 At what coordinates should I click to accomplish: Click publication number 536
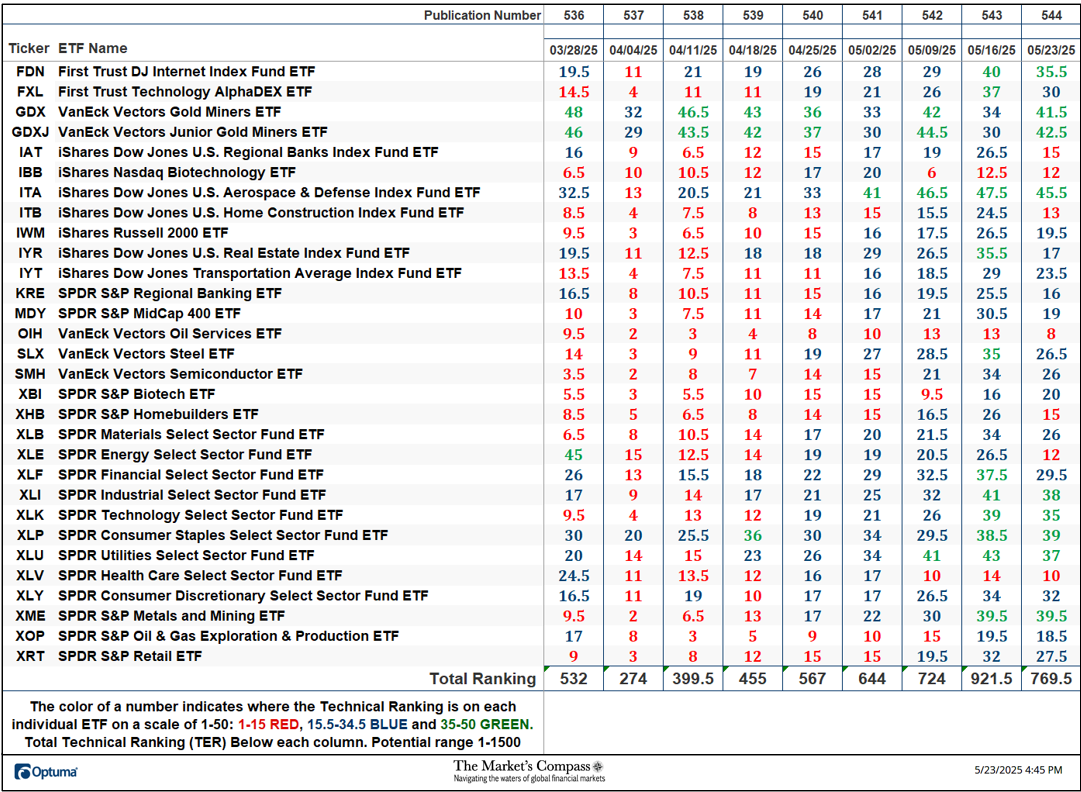pyautogui.click(x=572, y=15)
